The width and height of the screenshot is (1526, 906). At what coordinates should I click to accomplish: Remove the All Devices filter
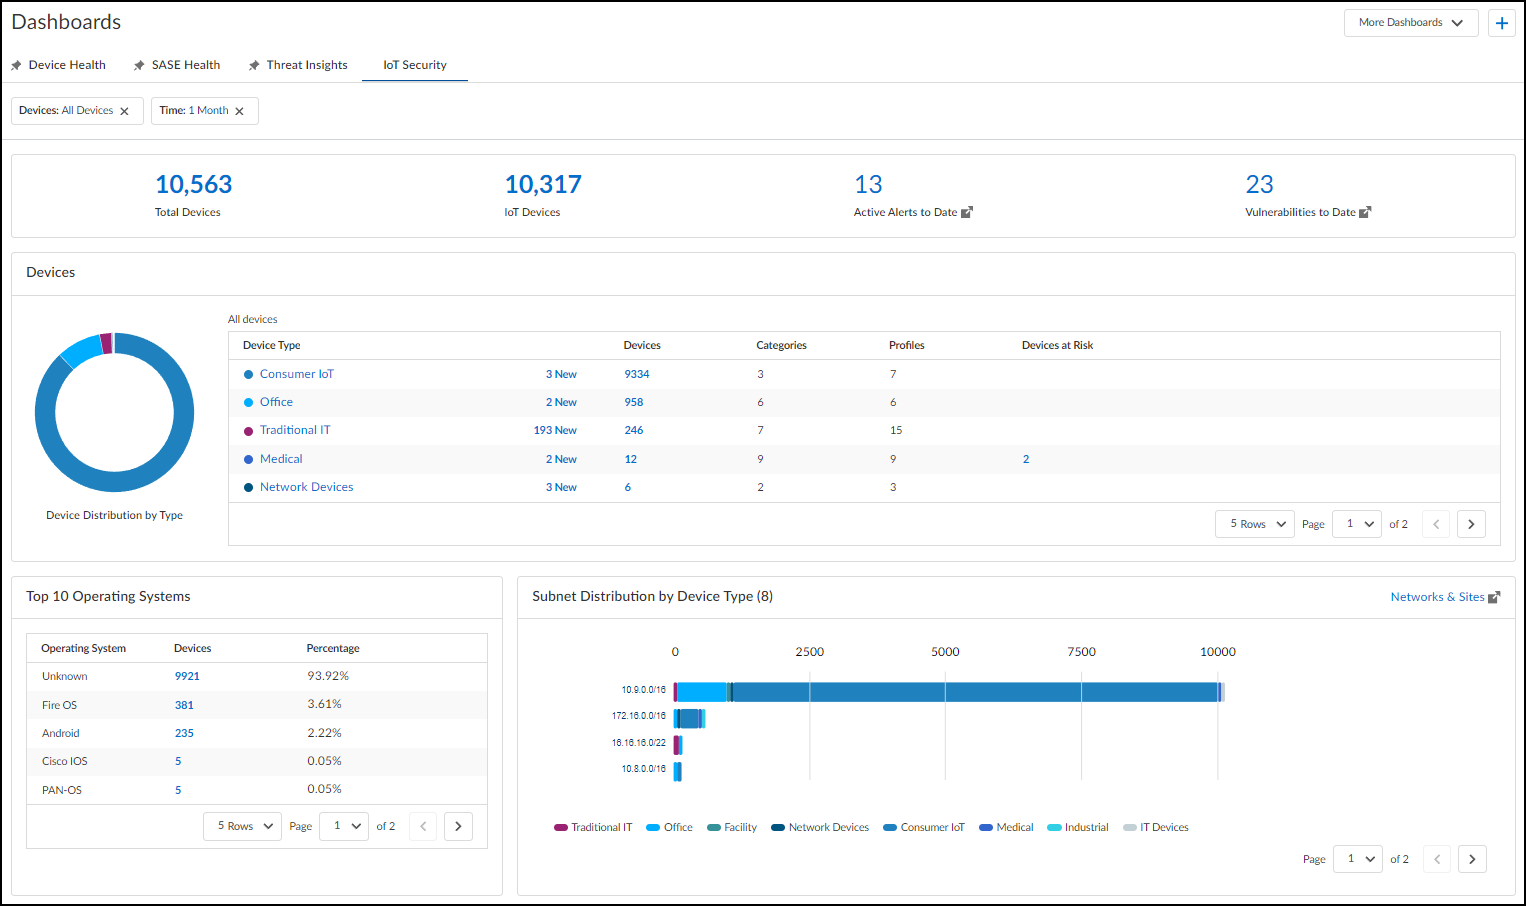[x=125, y=111]
